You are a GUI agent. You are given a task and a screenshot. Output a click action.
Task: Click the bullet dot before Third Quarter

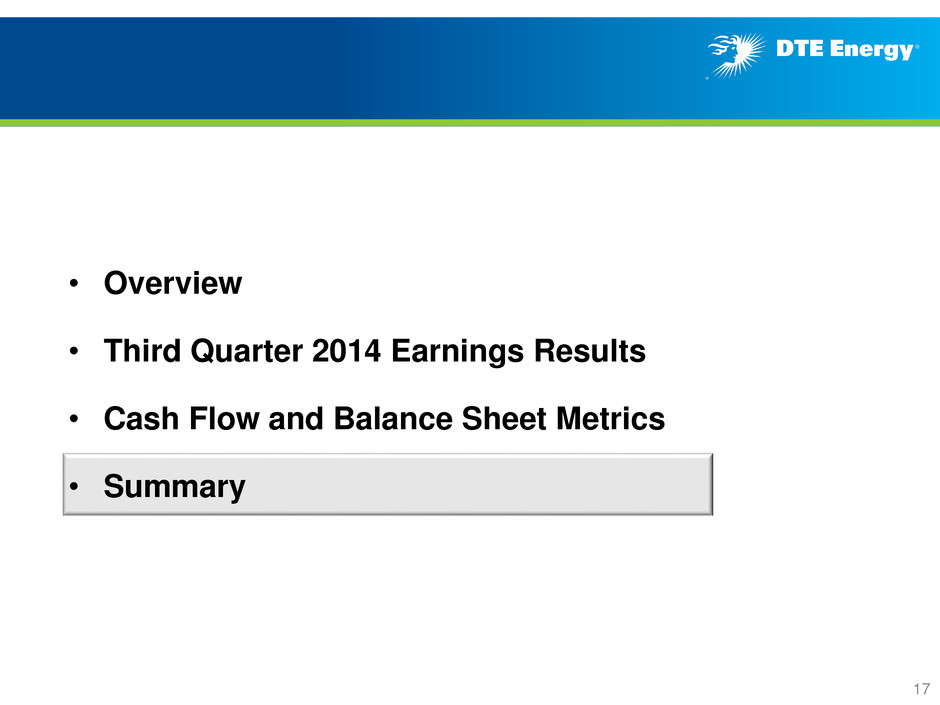coord(74,351)
